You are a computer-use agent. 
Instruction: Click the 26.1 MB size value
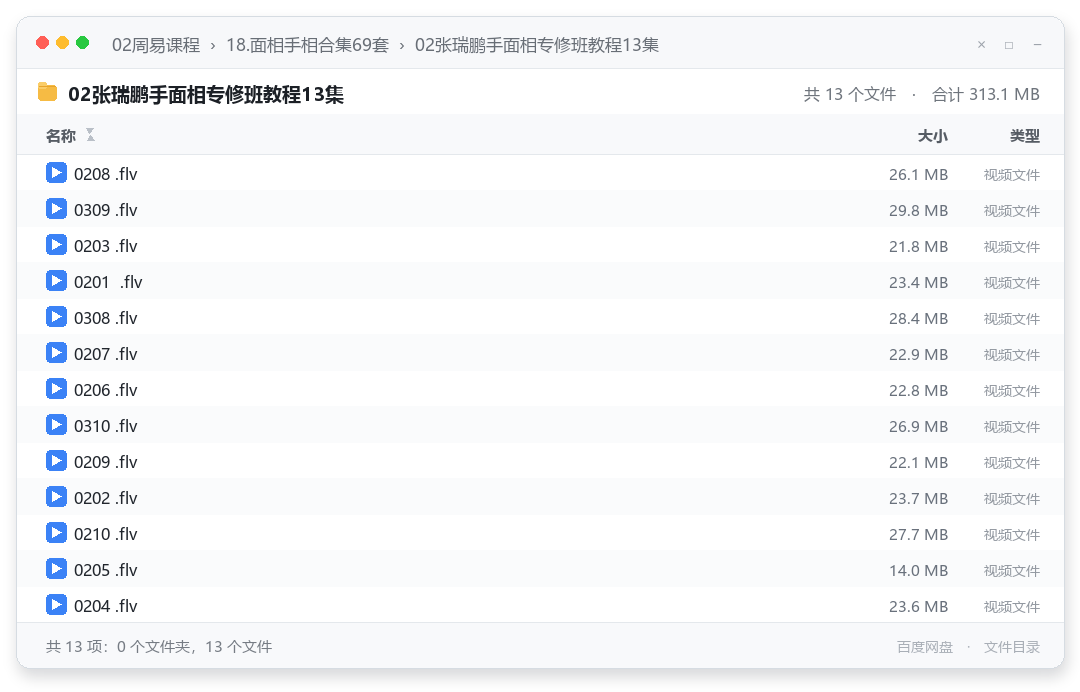click(x=918, y=175)
